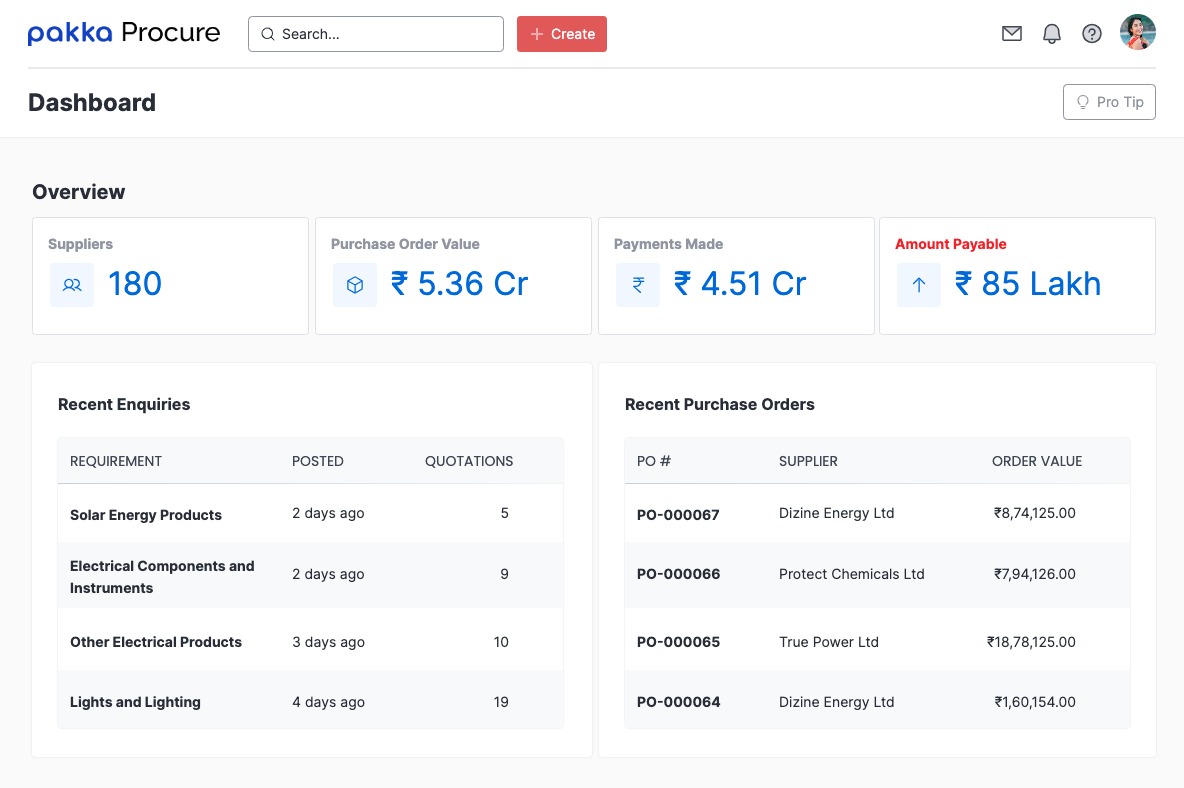Select the Suppliers people icon

pos(71,284)
